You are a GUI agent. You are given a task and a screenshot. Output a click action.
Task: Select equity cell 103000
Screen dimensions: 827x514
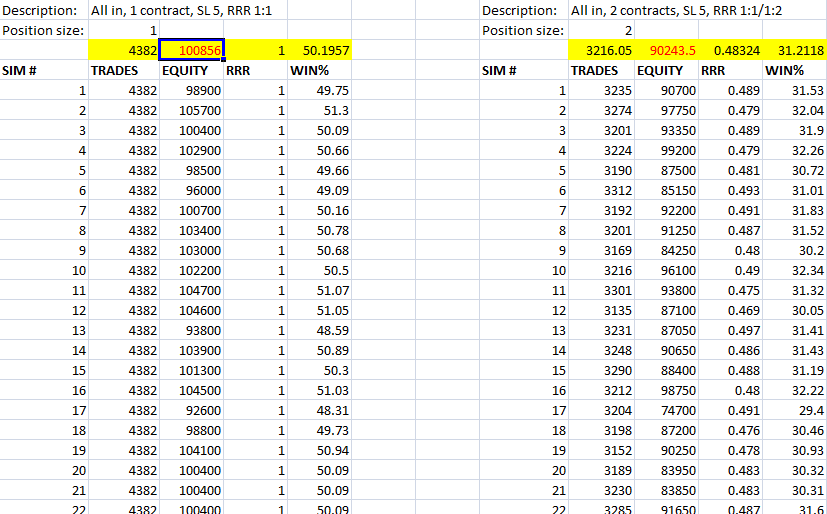click(x=191, y=251)
